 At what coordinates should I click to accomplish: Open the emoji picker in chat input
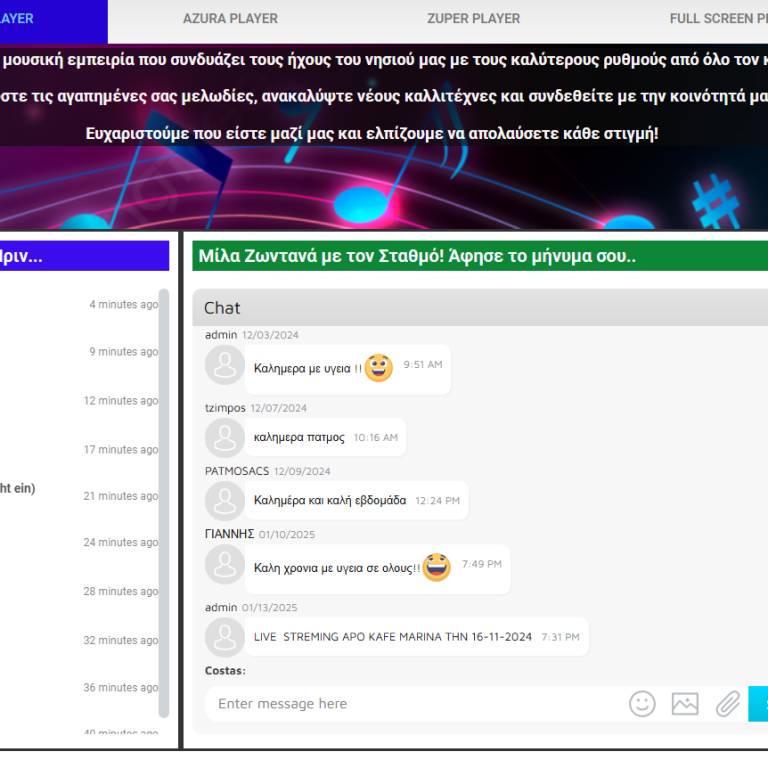point(642,703)
